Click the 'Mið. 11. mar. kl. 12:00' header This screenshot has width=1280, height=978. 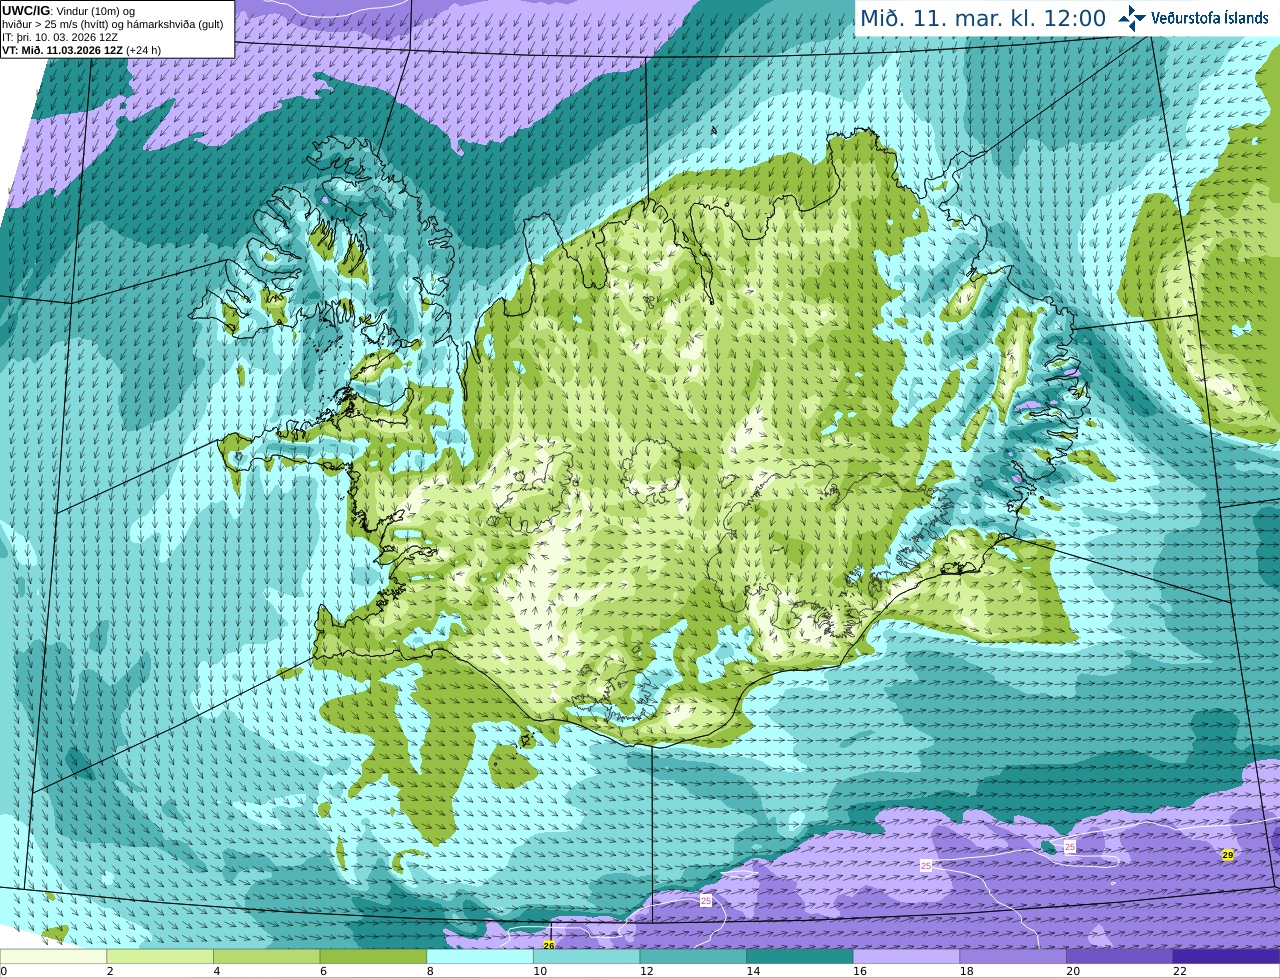(x=983, y=18)
